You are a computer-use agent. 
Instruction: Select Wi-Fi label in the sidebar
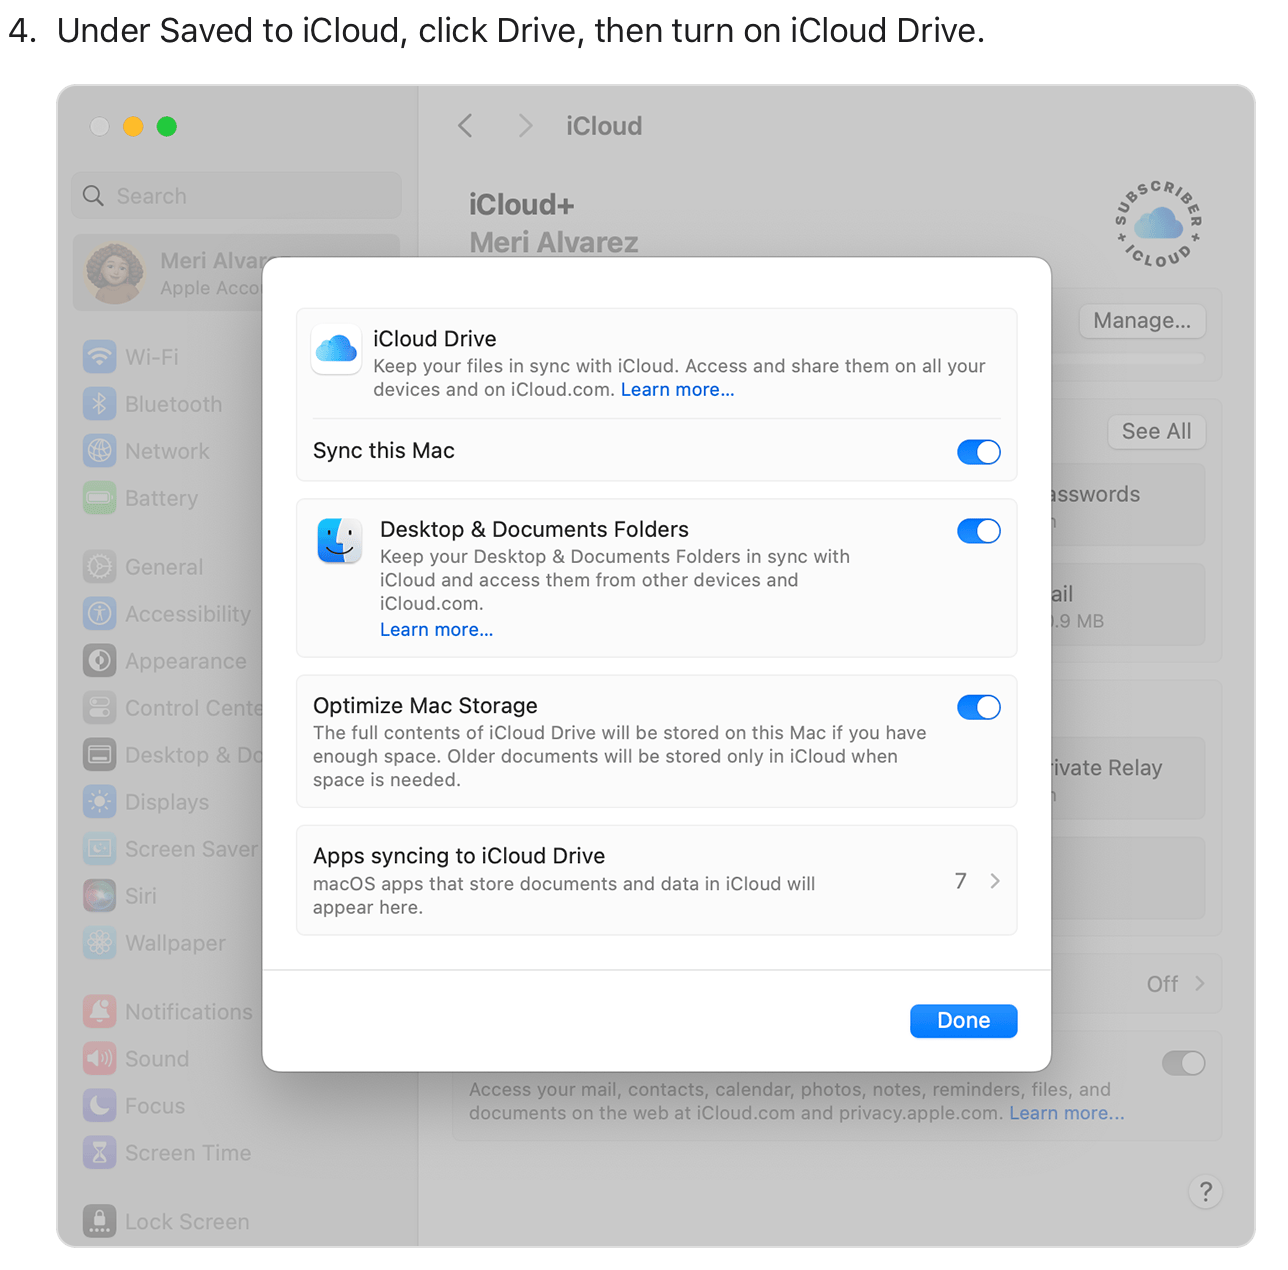pos(152,357)
